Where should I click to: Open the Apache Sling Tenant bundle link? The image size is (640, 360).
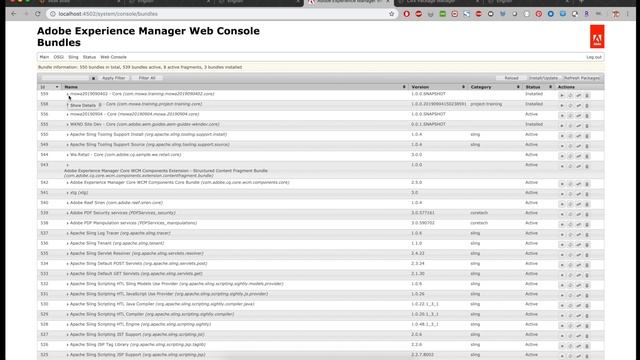click(117, 243)
